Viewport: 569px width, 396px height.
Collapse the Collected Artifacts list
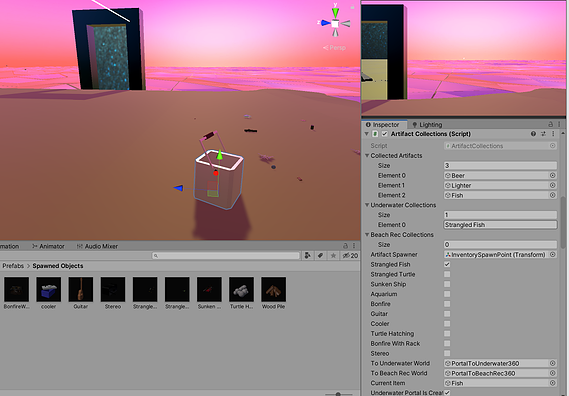pos(367,155)
